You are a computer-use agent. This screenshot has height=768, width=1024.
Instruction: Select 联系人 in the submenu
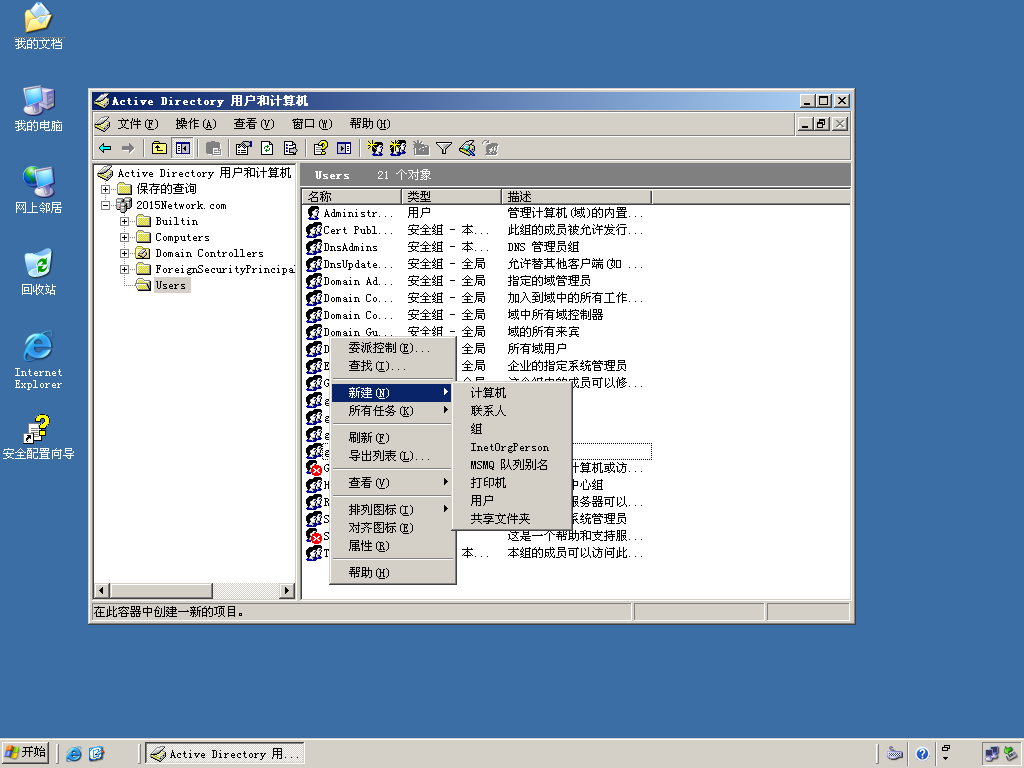pyautogui.click(x=512, y=411)
